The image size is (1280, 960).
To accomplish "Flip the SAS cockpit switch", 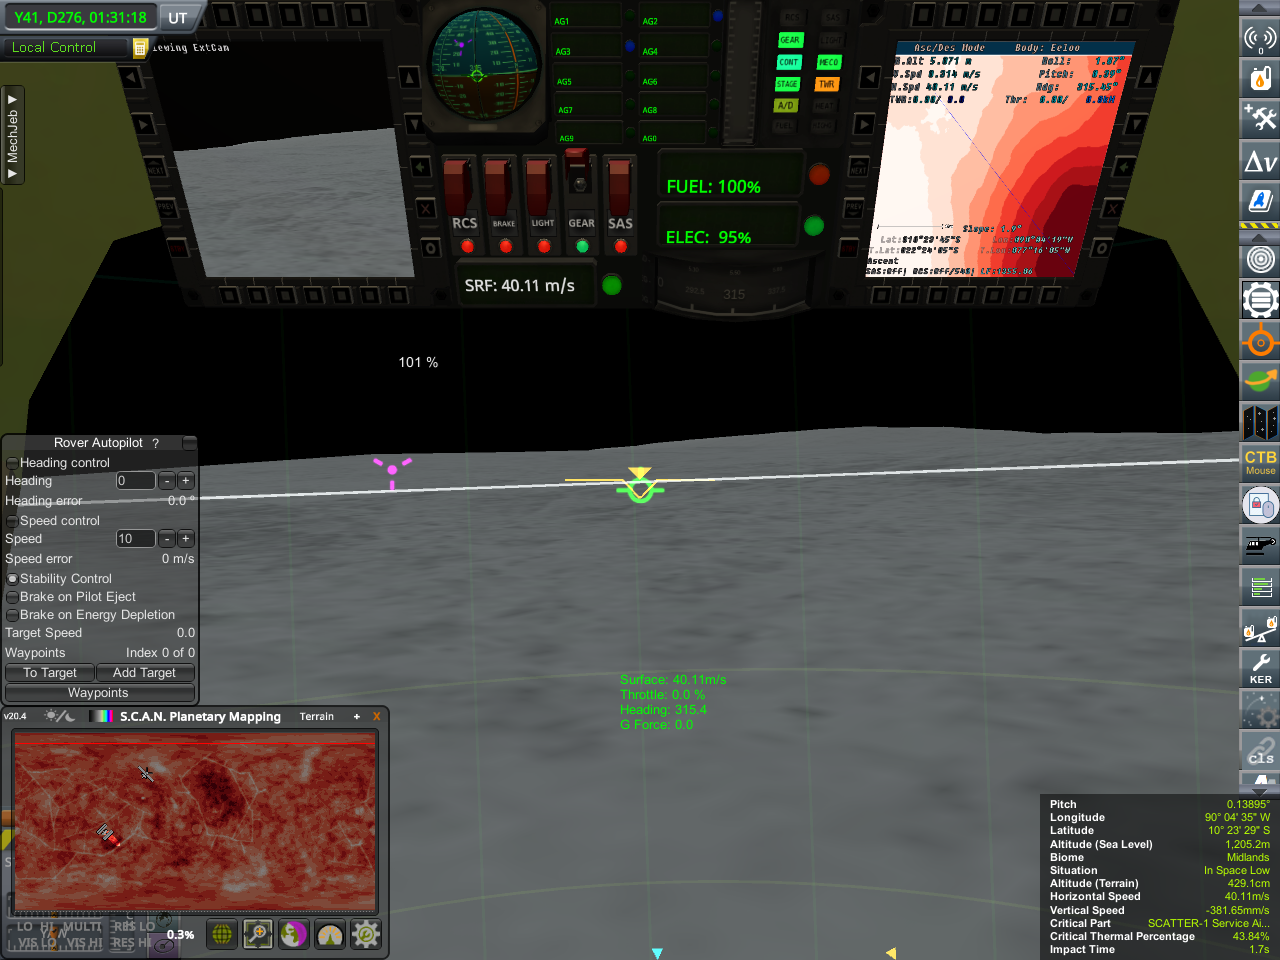I will (x=619, y=186).
